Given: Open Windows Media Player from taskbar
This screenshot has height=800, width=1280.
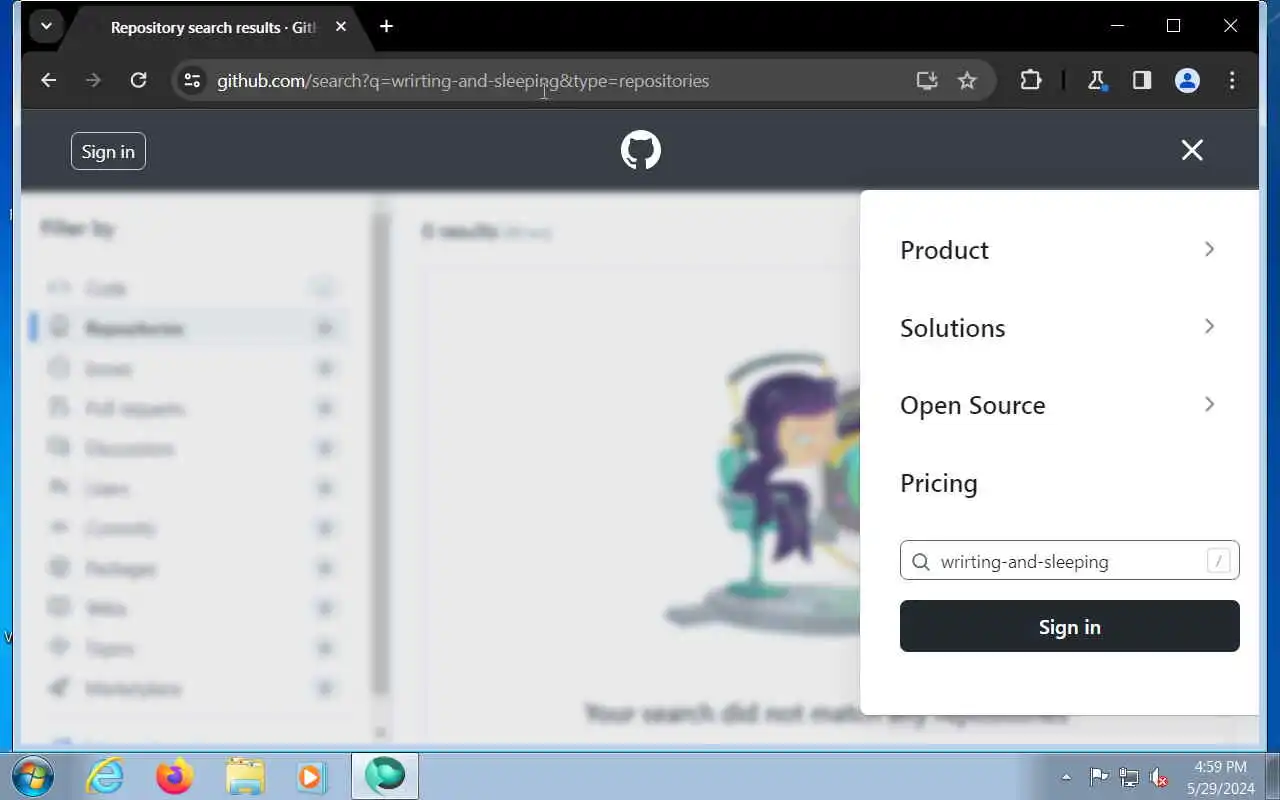Looking at the screenshot, I should pyautogui.click(x=311, y=776).
